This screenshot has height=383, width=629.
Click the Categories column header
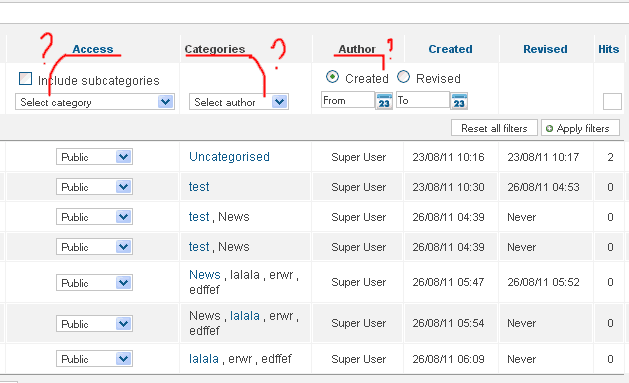point(215,49)
